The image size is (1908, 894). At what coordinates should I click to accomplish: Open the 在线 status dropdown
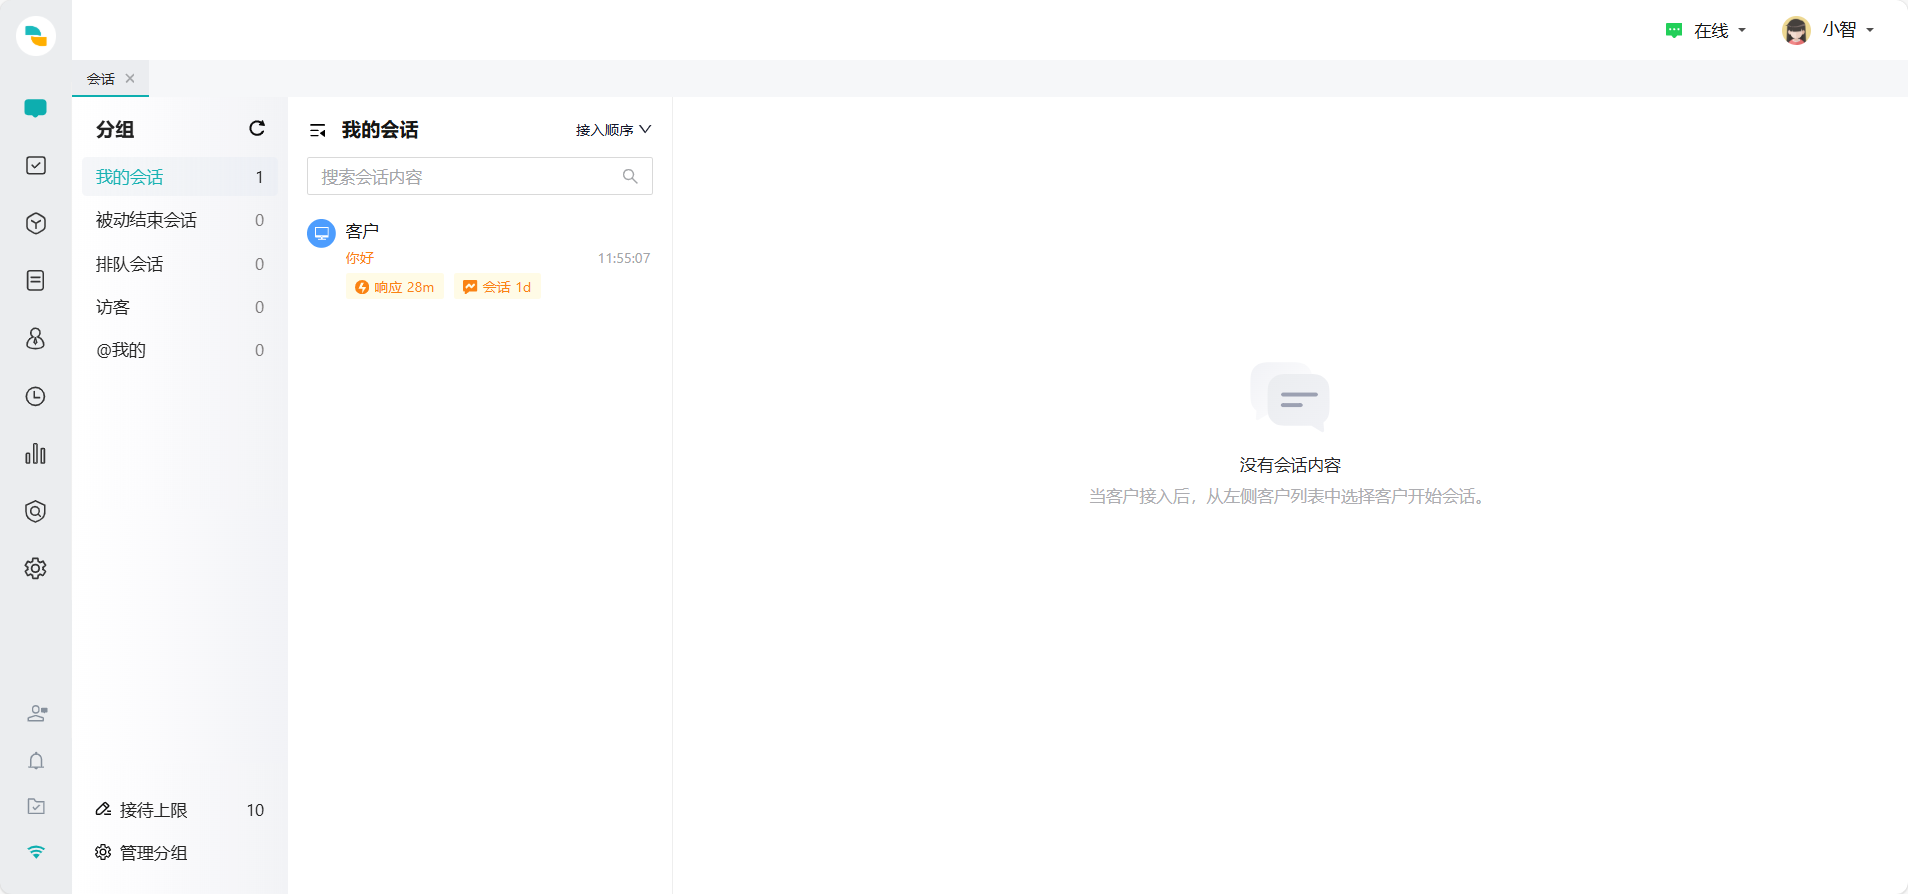click(x=1706, y=31)
